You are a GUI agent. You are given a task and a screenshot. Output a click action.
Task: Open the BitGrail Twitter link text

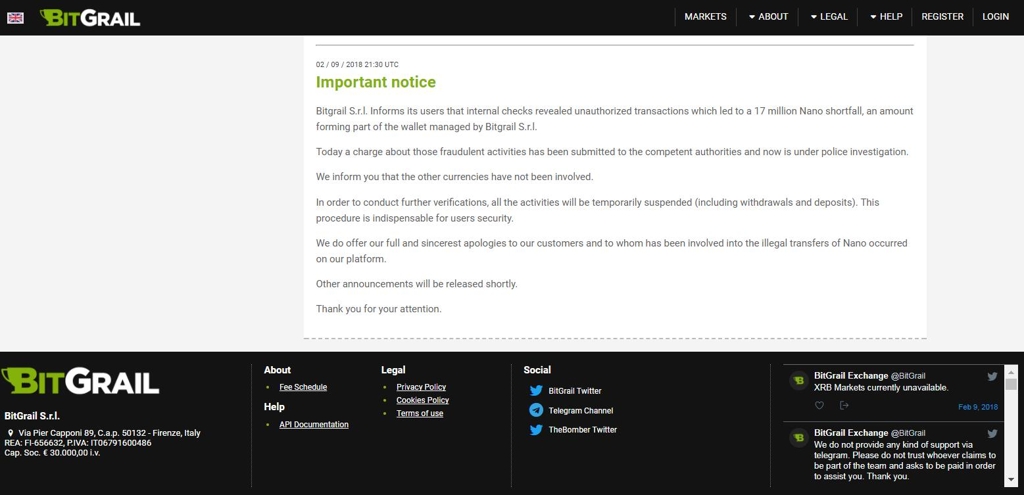tap(575, 391)
